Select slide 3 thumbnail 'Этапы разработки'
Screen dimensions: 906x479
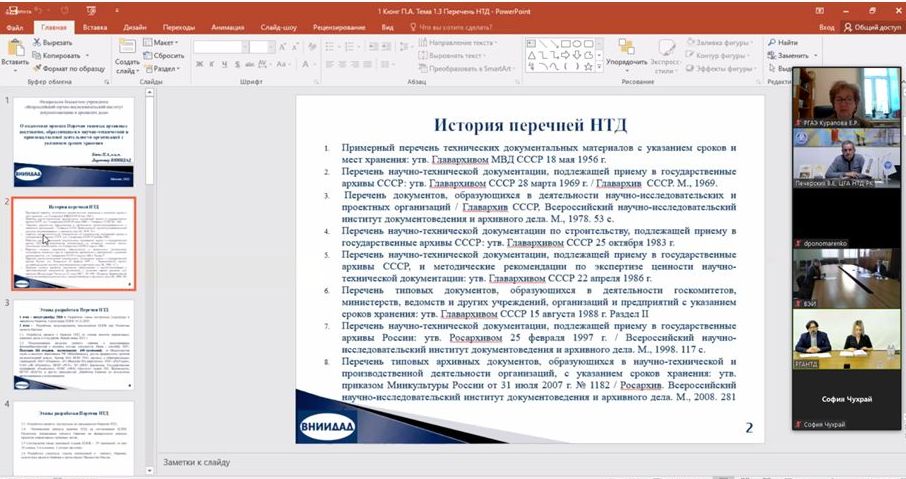pos(73,344)
